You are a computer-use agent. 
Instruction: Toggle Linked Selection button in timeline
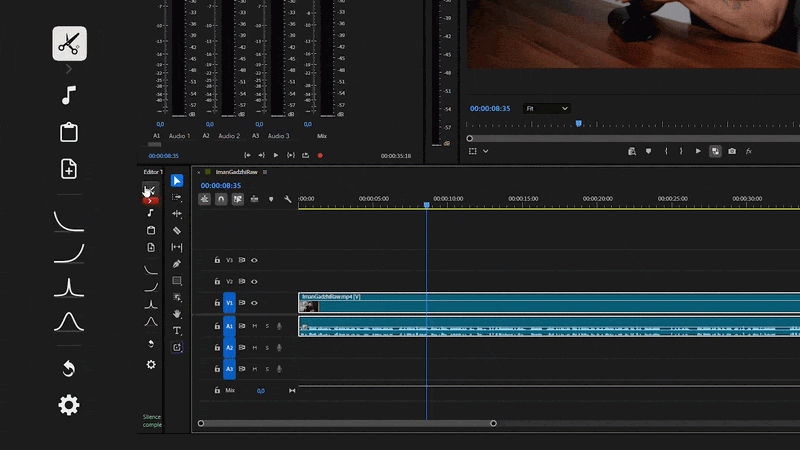pyautogui.click(x=238, y=199)
